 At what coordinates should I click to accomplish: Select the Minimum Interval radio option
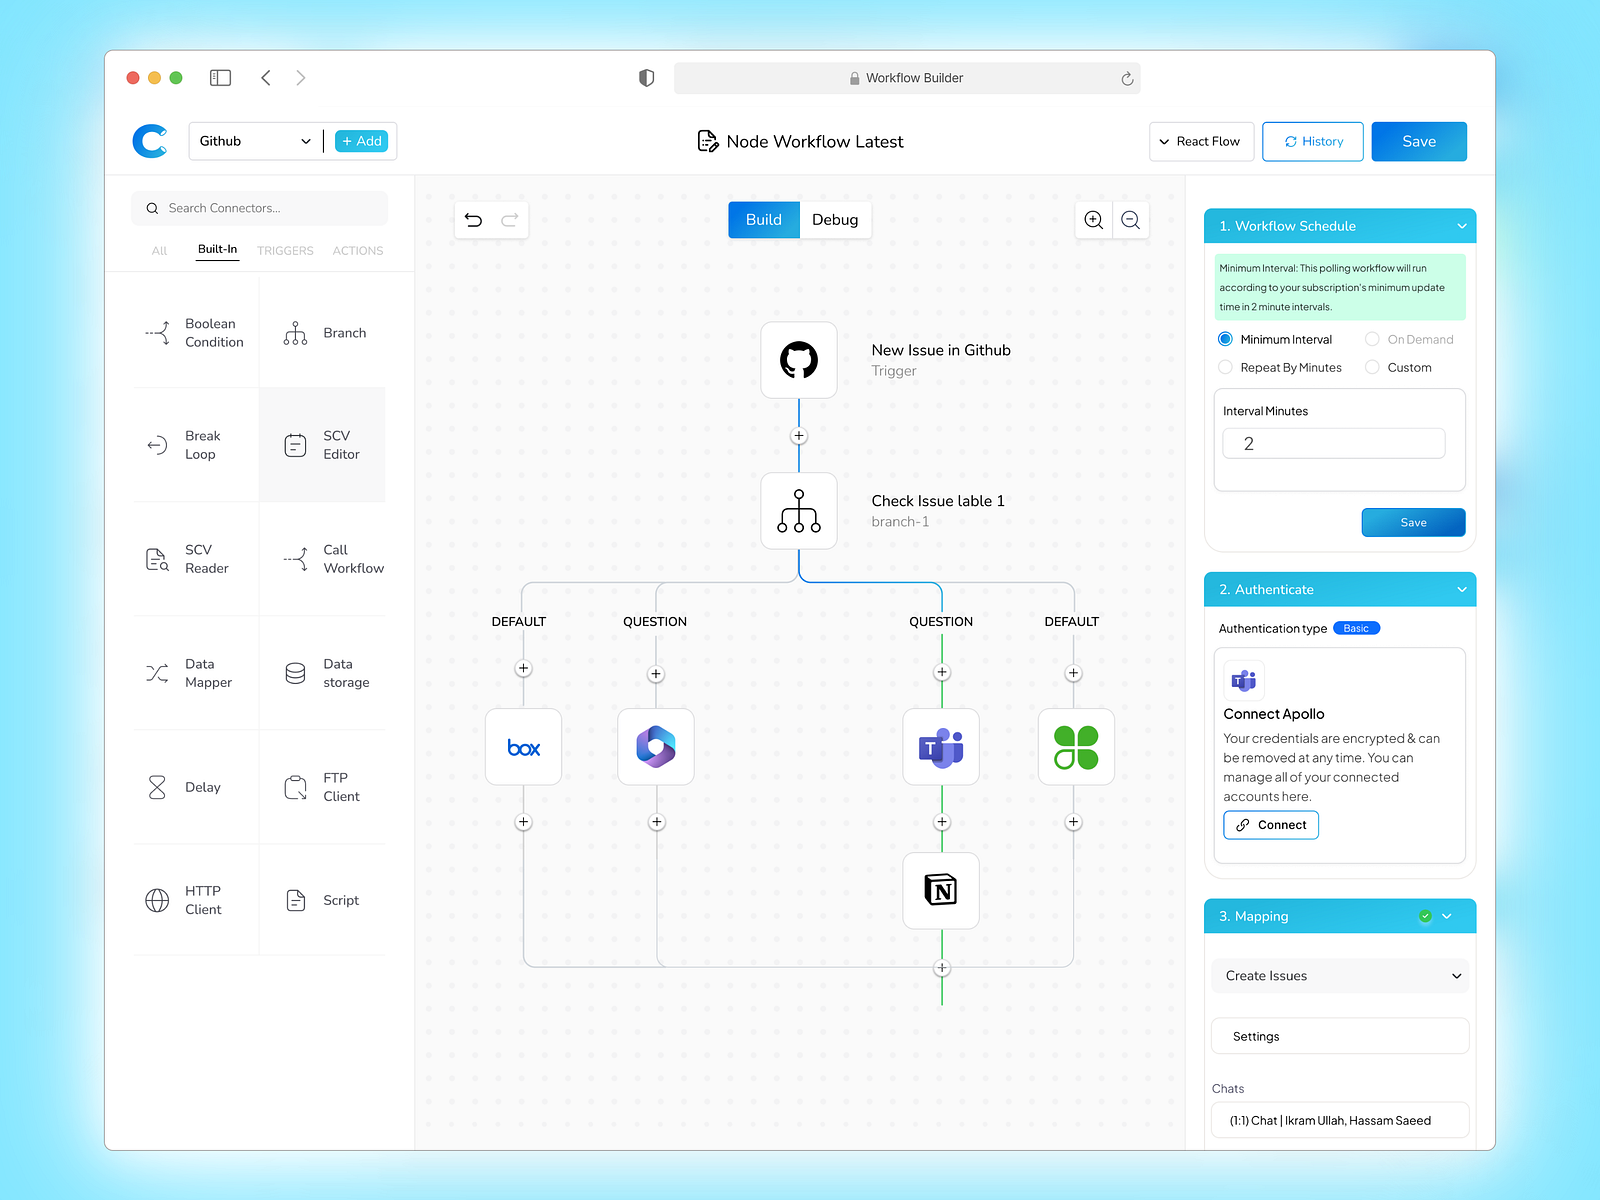click(1225, 339)
